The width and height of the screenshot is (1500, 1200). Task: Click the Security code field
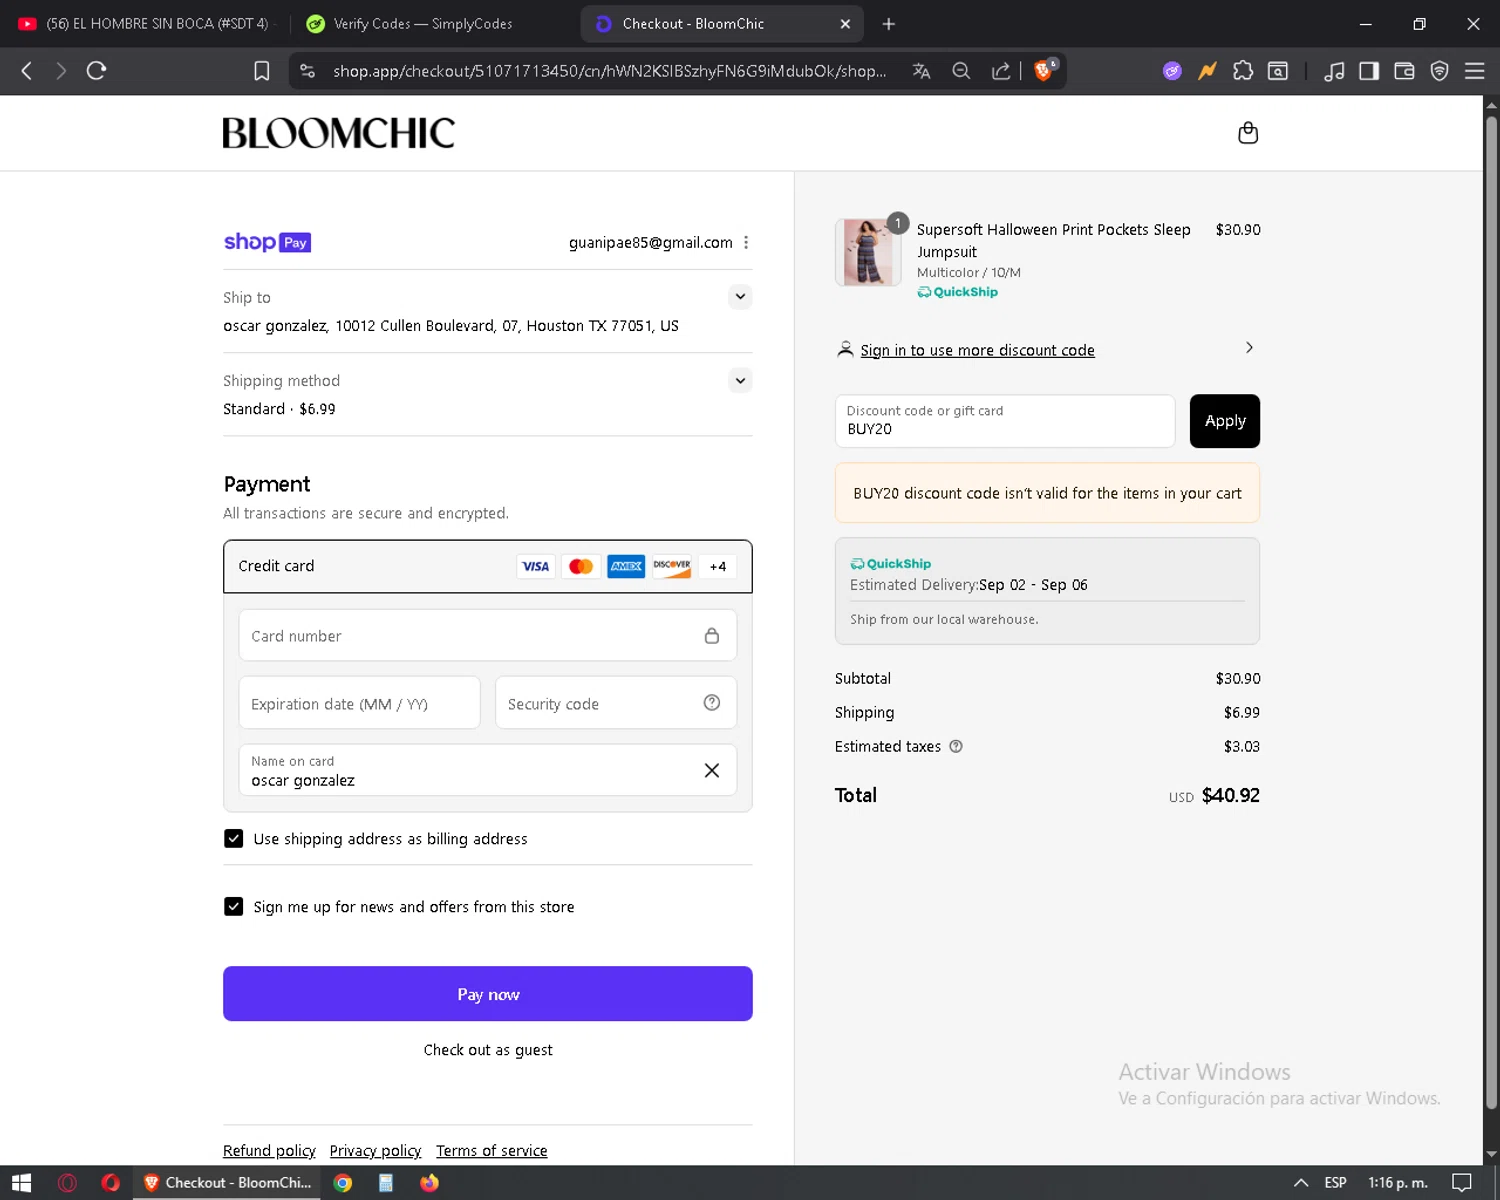[x=615, y=703]
